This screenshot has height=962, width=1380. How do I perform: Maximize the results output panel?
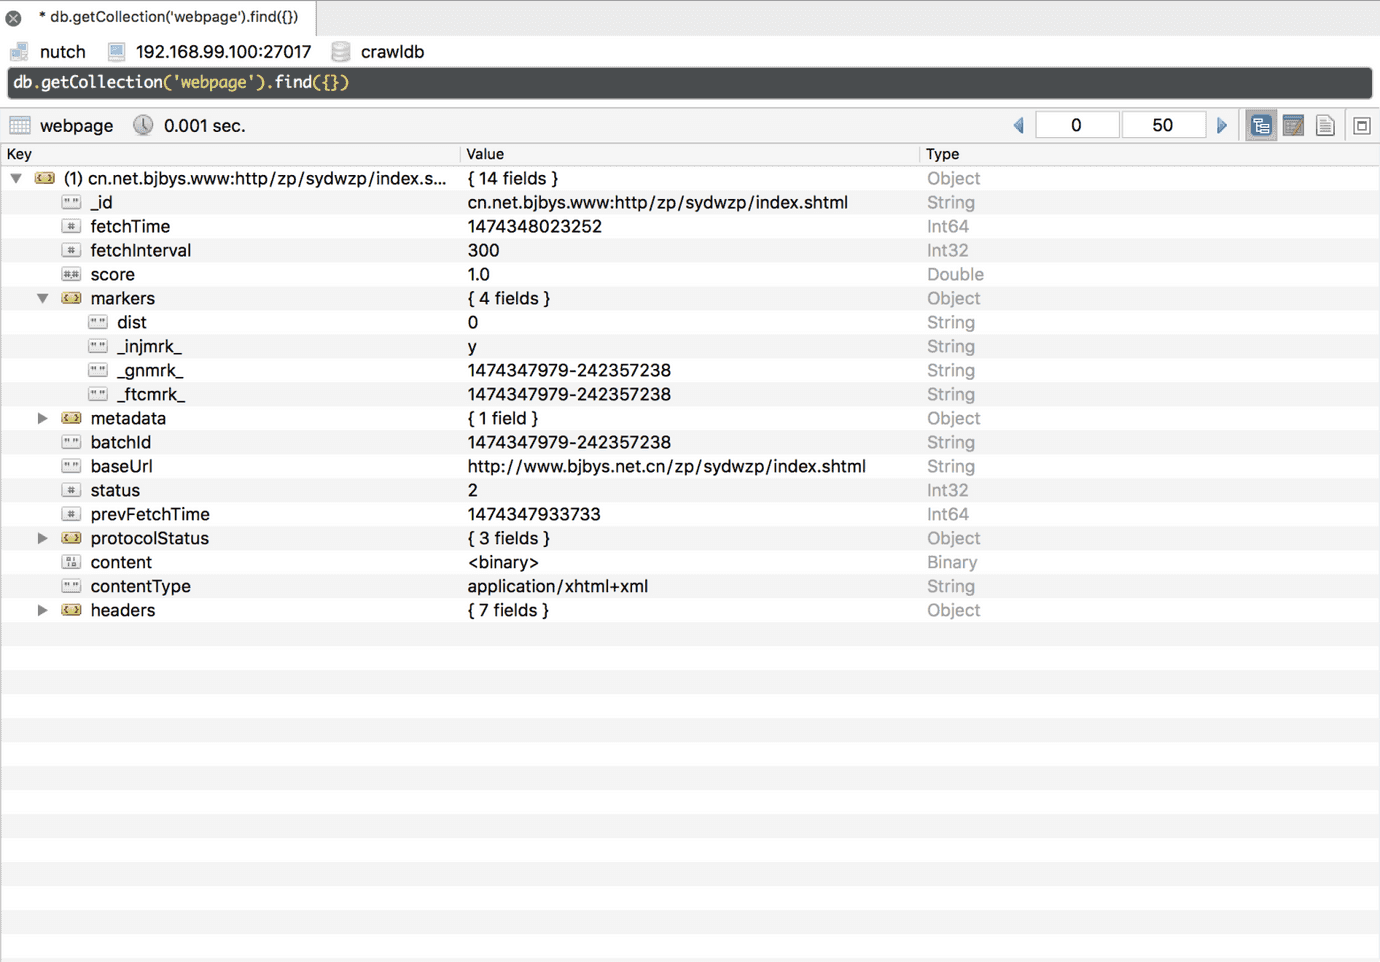pyautogui.click(x=1361, y=126)
